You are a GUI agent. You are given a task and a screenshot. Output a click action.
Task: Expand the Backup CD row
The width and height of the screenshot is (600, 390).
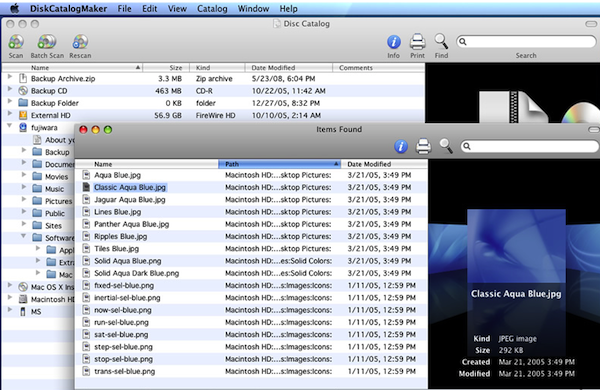tap(10, 89)
